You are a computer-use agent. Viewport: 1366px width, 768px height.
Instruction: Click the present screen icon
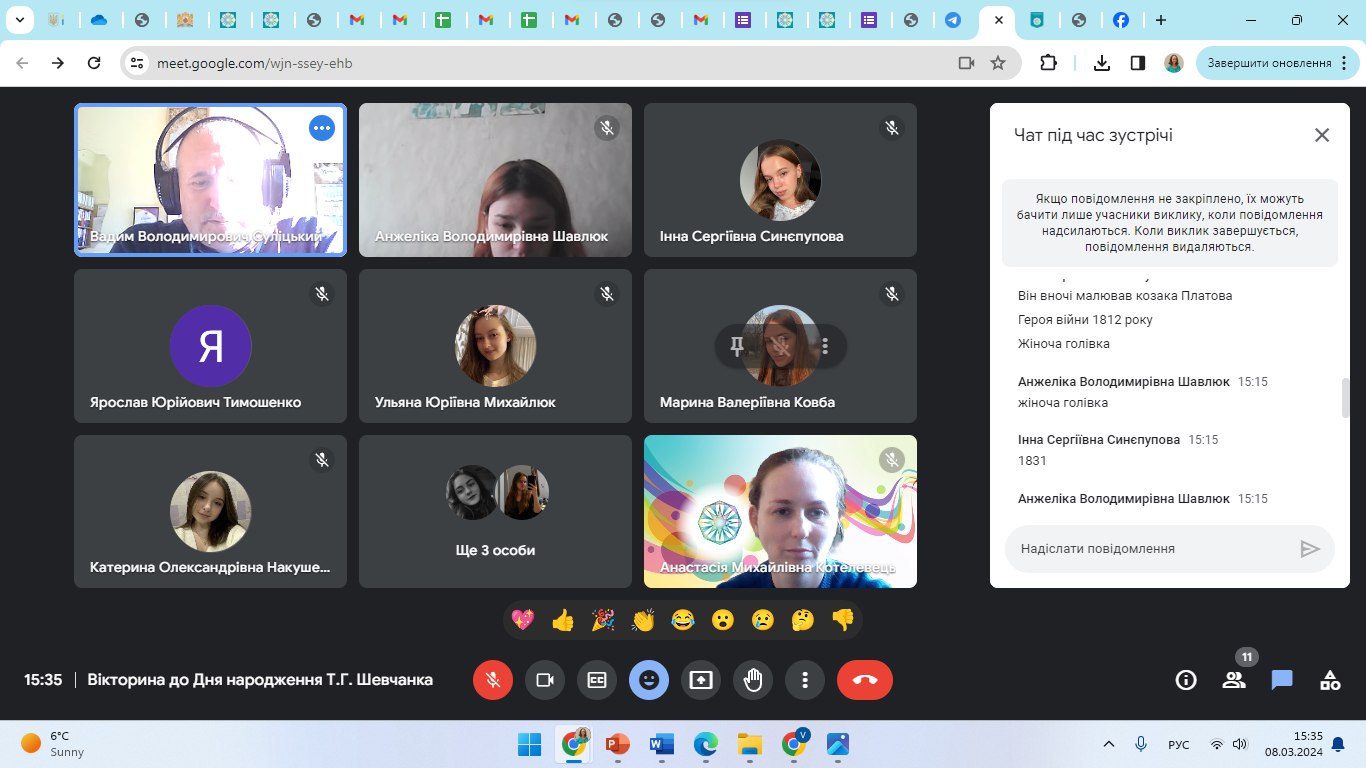coord(701,680)
